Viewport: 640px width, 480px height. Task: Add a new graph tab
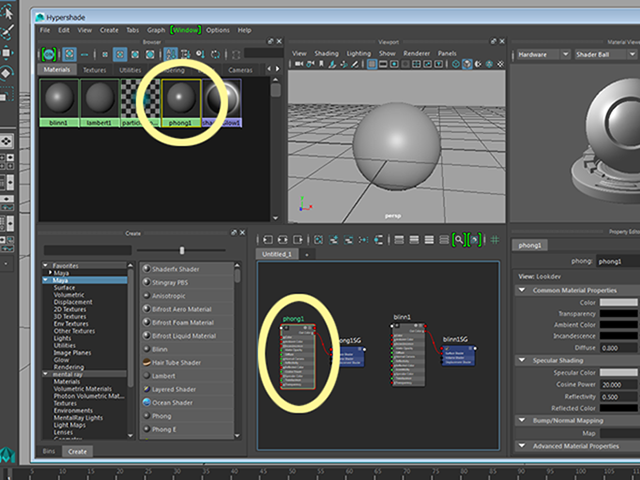pos(307,254)
